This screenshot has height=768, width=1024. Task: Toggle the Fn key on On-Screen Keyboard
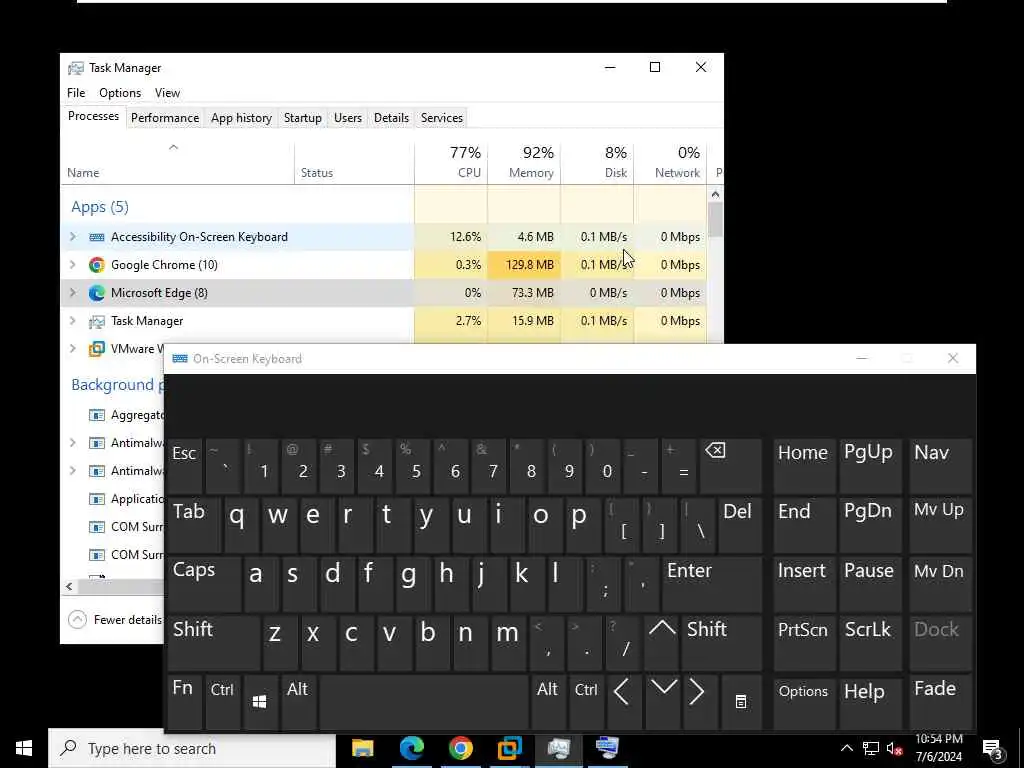[x=184, y=701]
